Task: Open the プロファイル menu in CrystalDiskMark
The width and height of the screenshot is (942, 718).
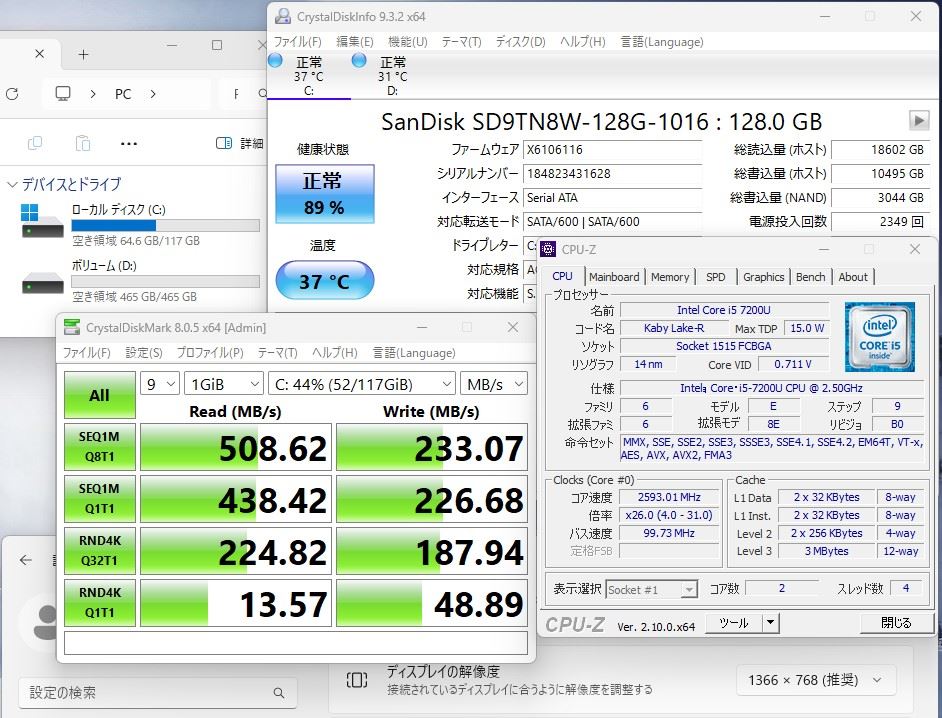Action: (210, 353)
